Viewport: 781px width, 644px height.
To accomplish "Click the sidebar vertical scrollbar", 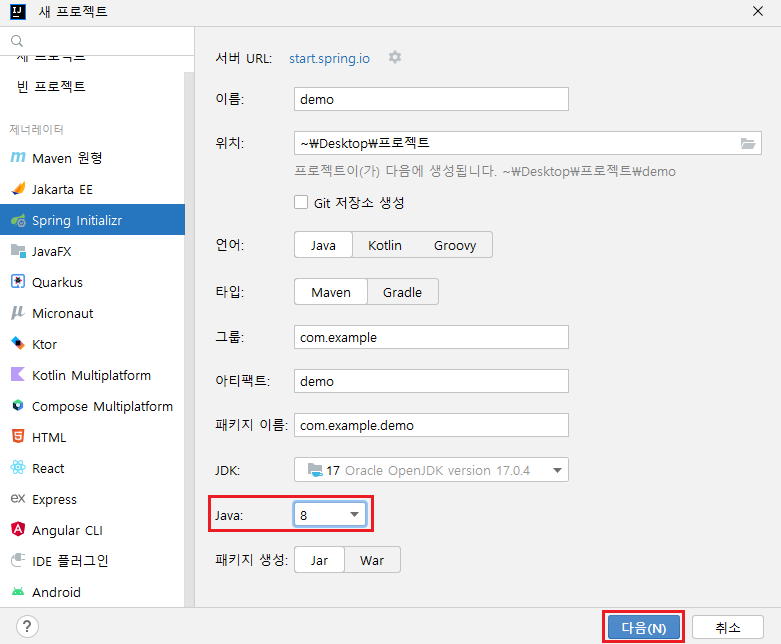I will [189, 339].
